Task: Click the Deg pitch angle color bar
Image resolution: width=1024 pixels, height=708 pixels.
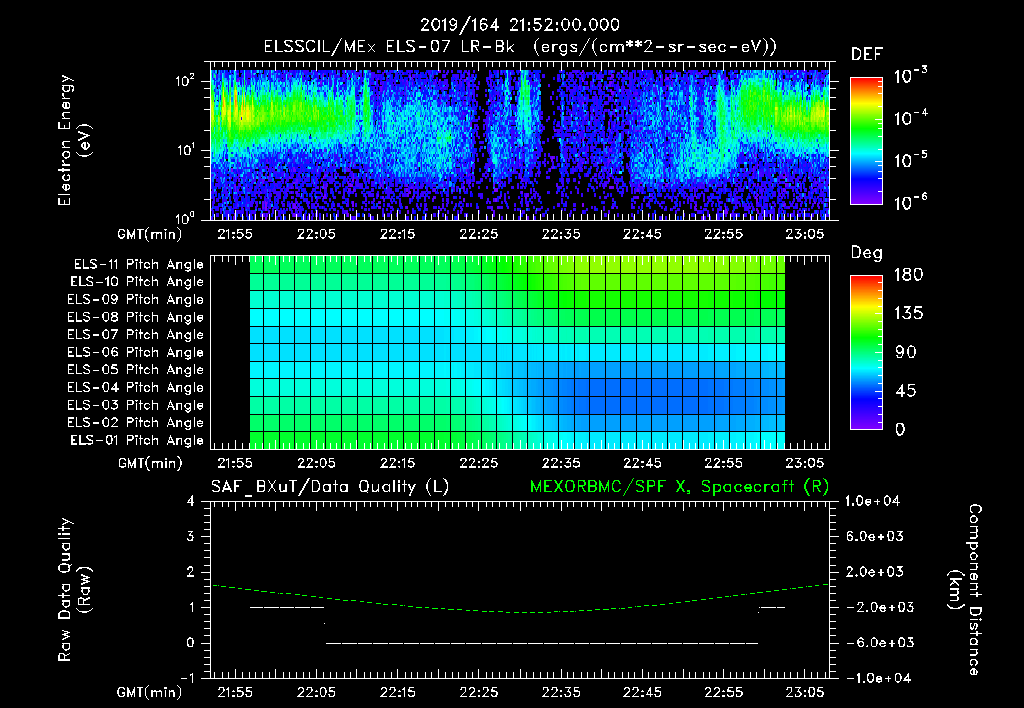Action: pyautogui.click(x=866, y=352)
